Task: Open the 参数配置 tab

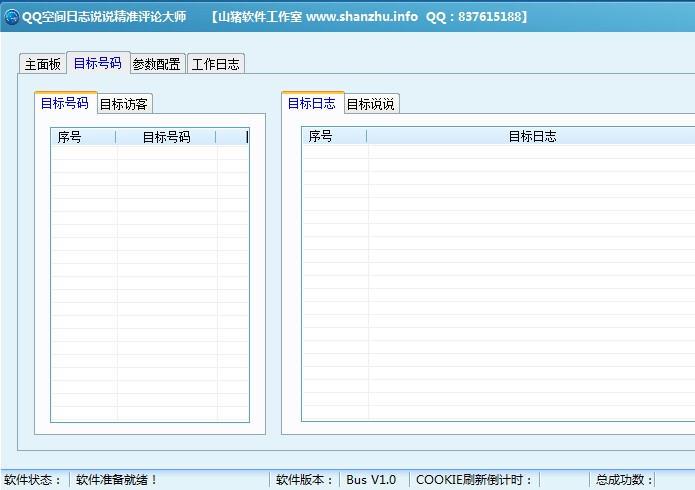Action: [x=156, y=64]
